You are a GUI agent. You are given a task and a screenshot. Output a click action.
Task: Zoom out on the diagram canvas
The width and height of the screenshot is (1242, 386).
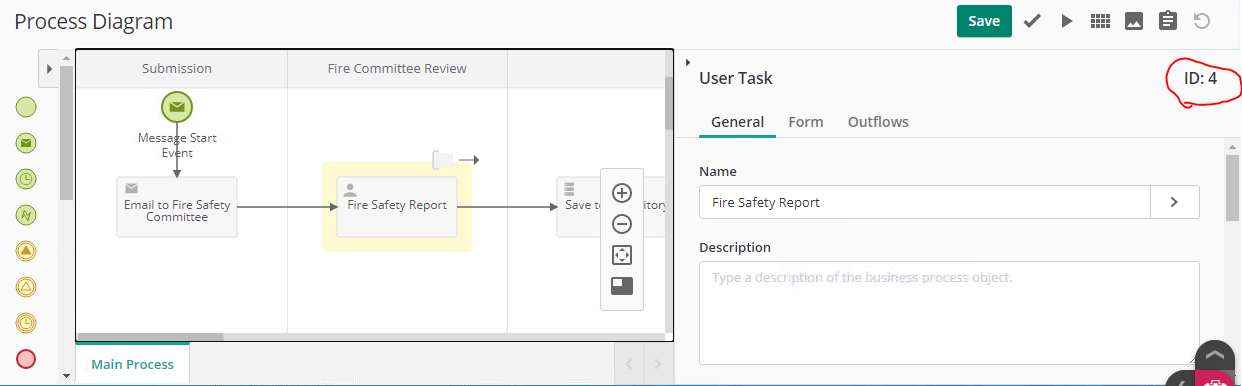(621, 224)
